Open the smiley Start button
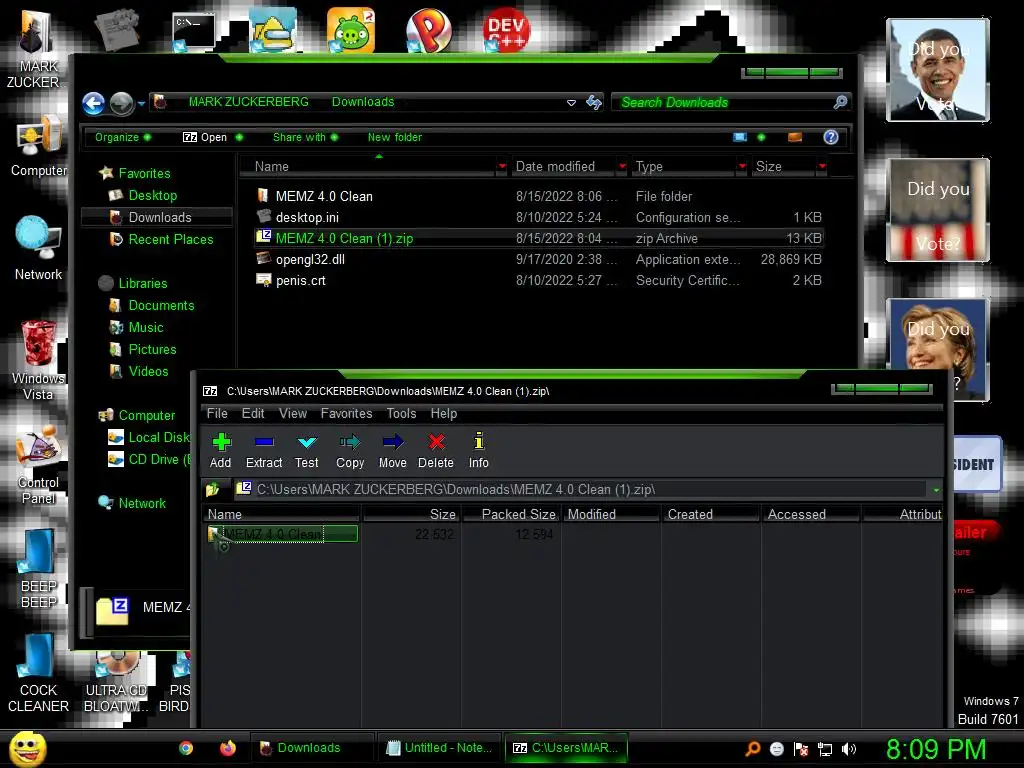Viewport: 1024px width, 768px height. (x=27, y=748)
